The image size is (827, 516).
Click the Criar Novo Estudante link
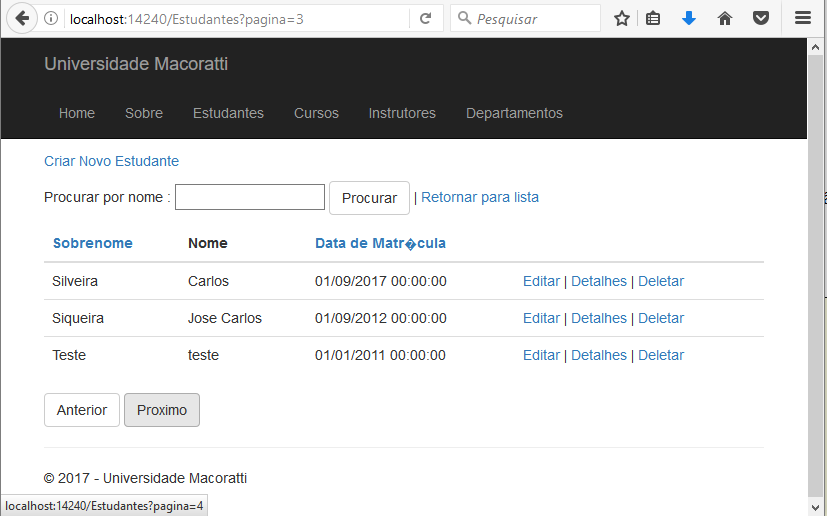(111, 161)
